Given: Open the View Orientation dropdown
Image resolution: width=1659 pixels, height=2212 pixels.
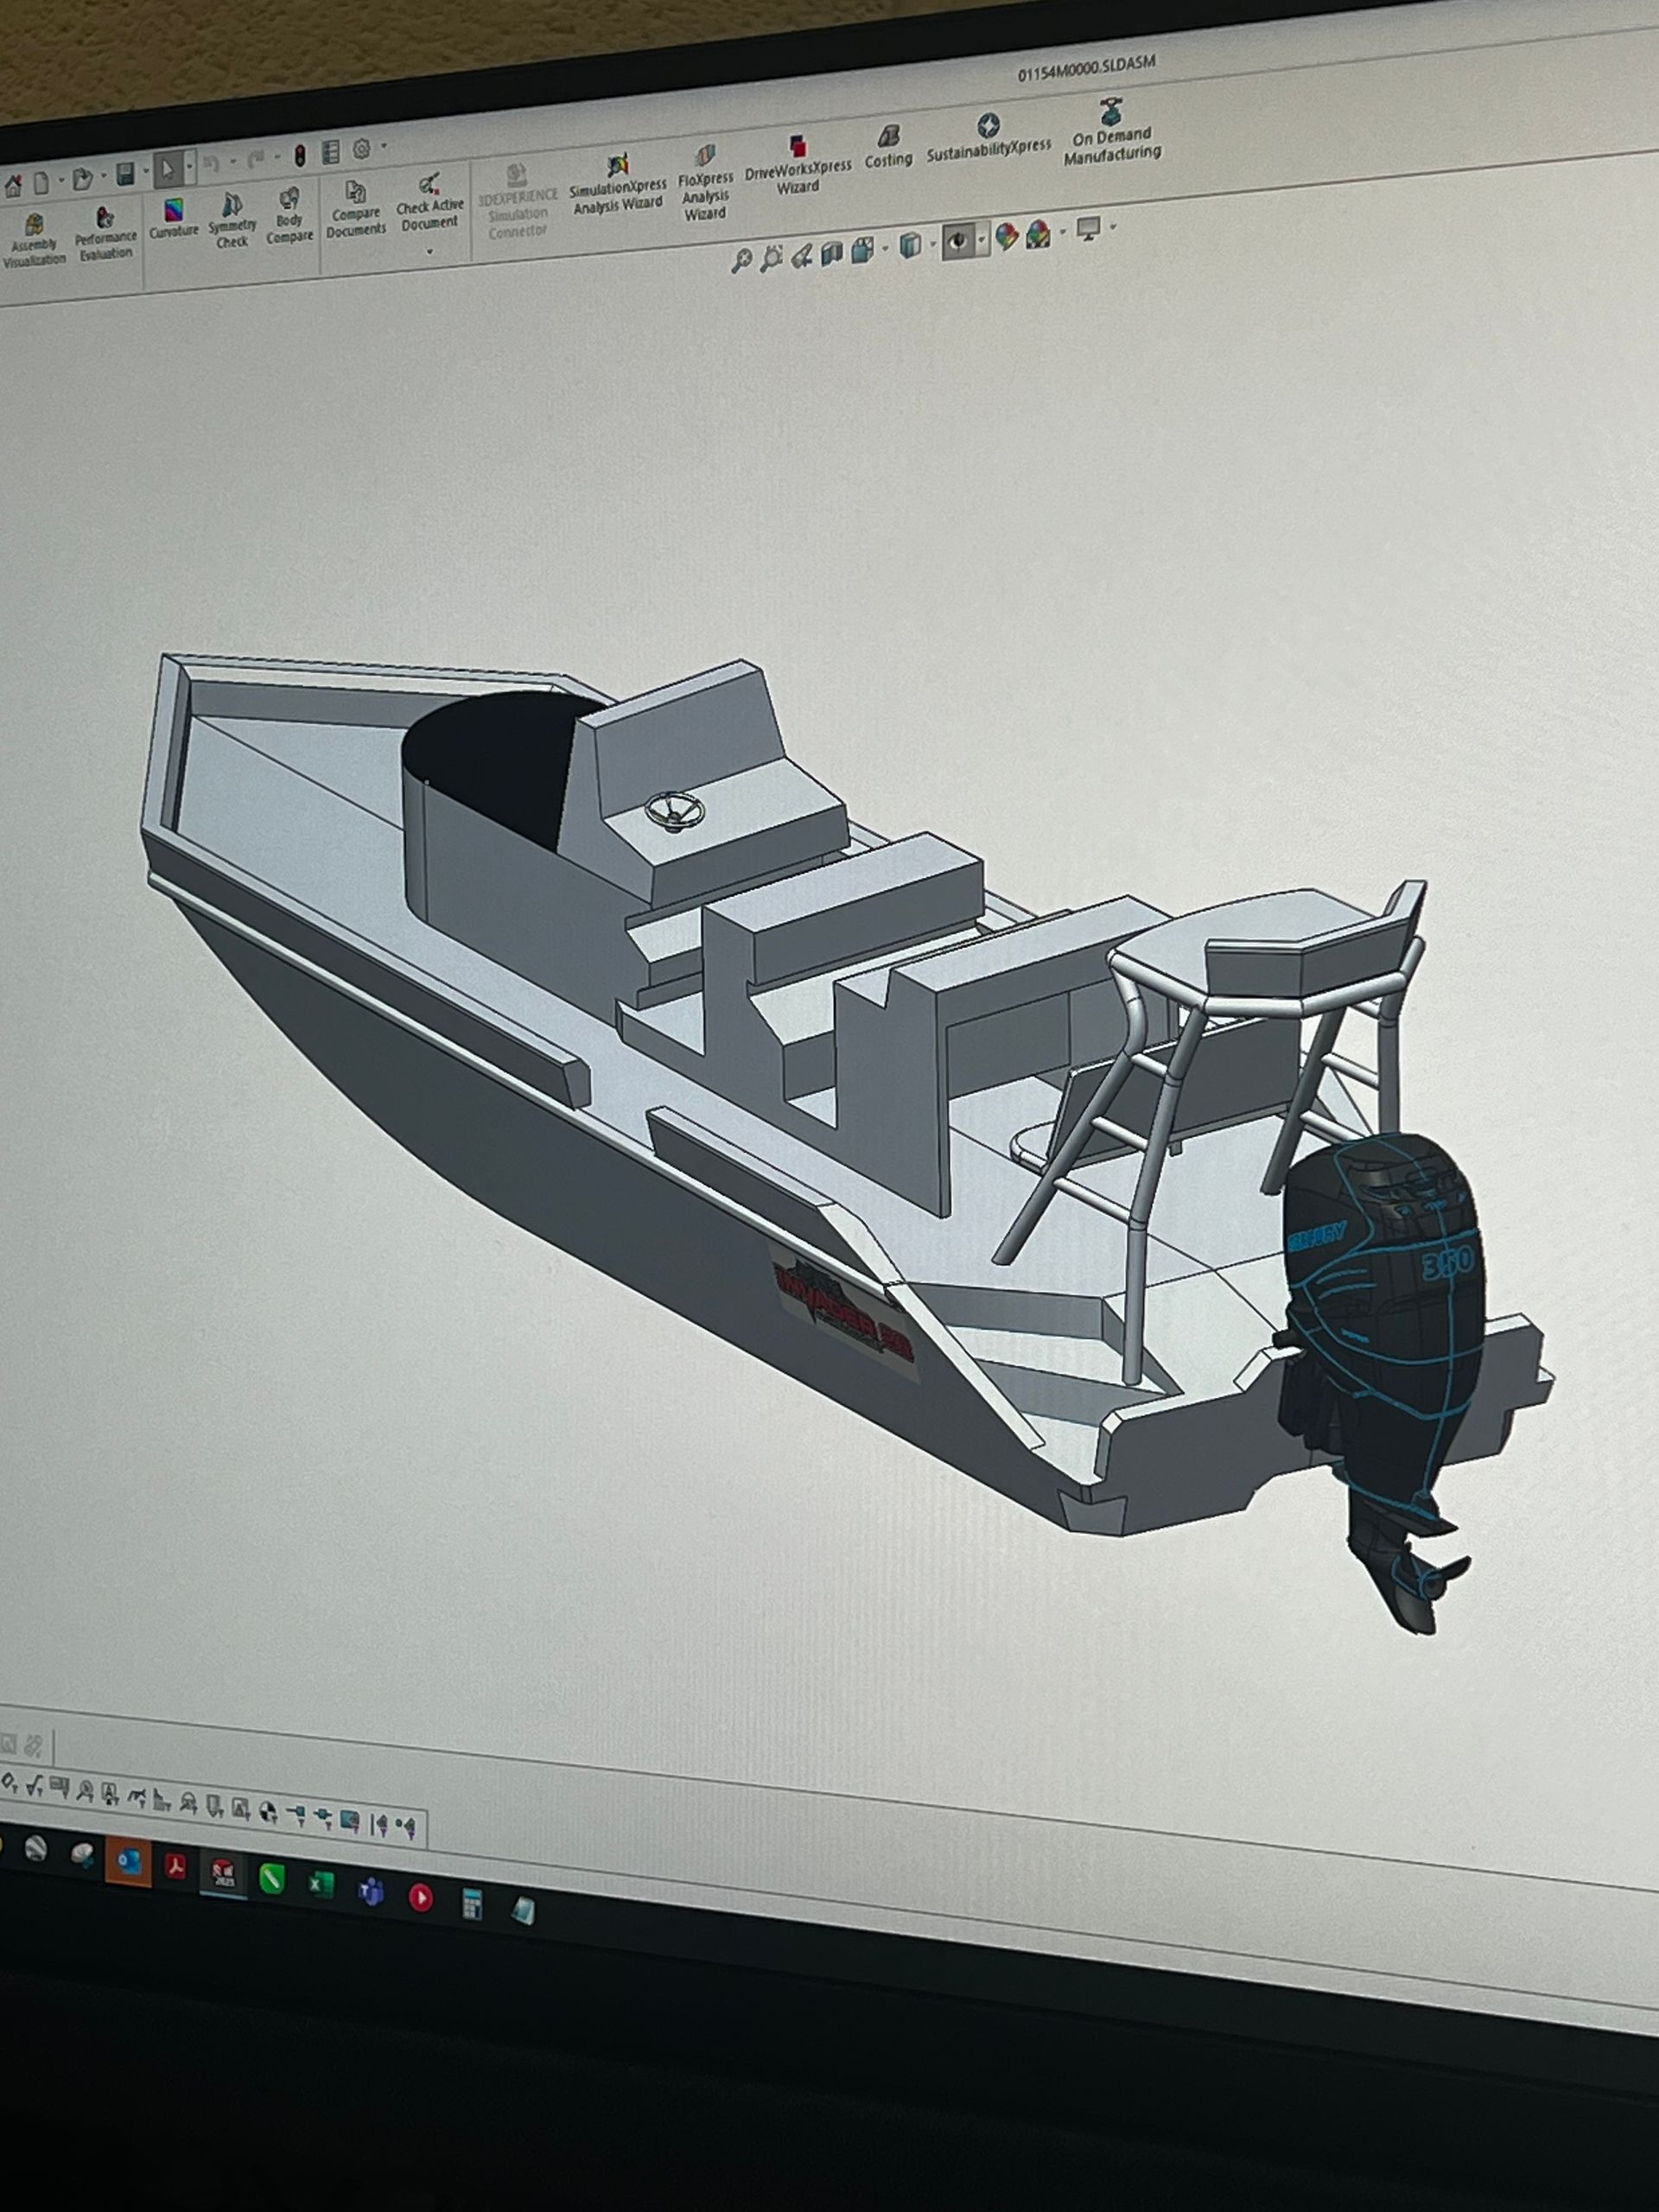Looking at the screenshot, I should click(884, 247).
